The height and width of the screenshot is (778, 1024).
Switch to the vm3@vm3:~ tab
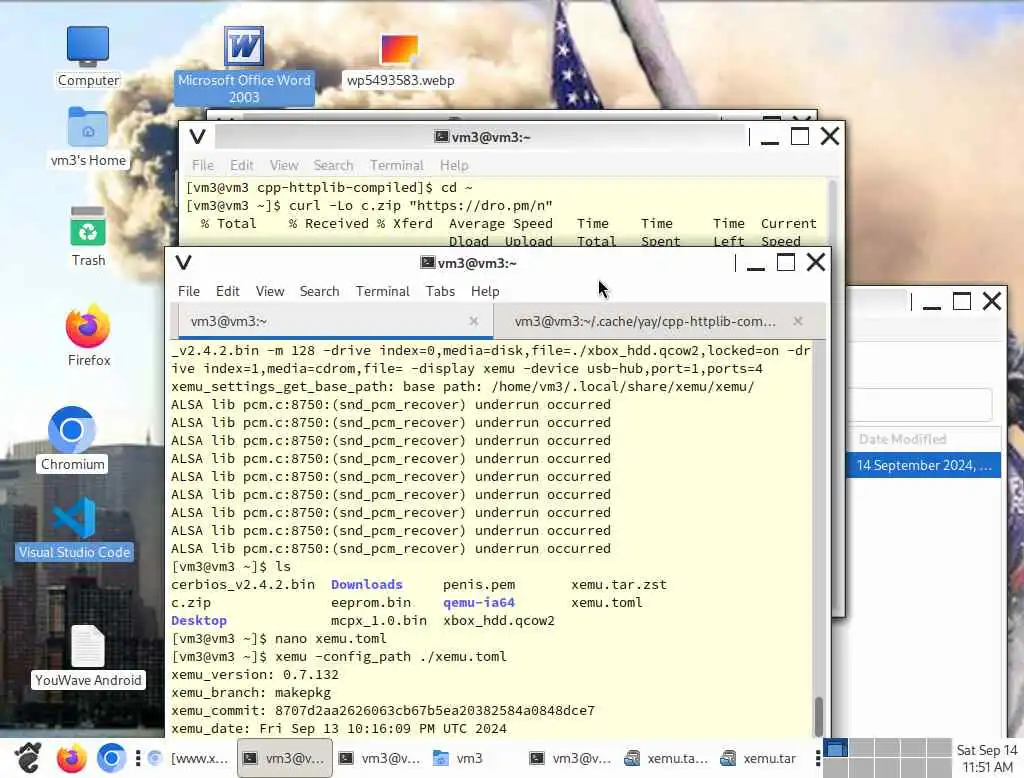pyautogui.click(x=334, y=321)
